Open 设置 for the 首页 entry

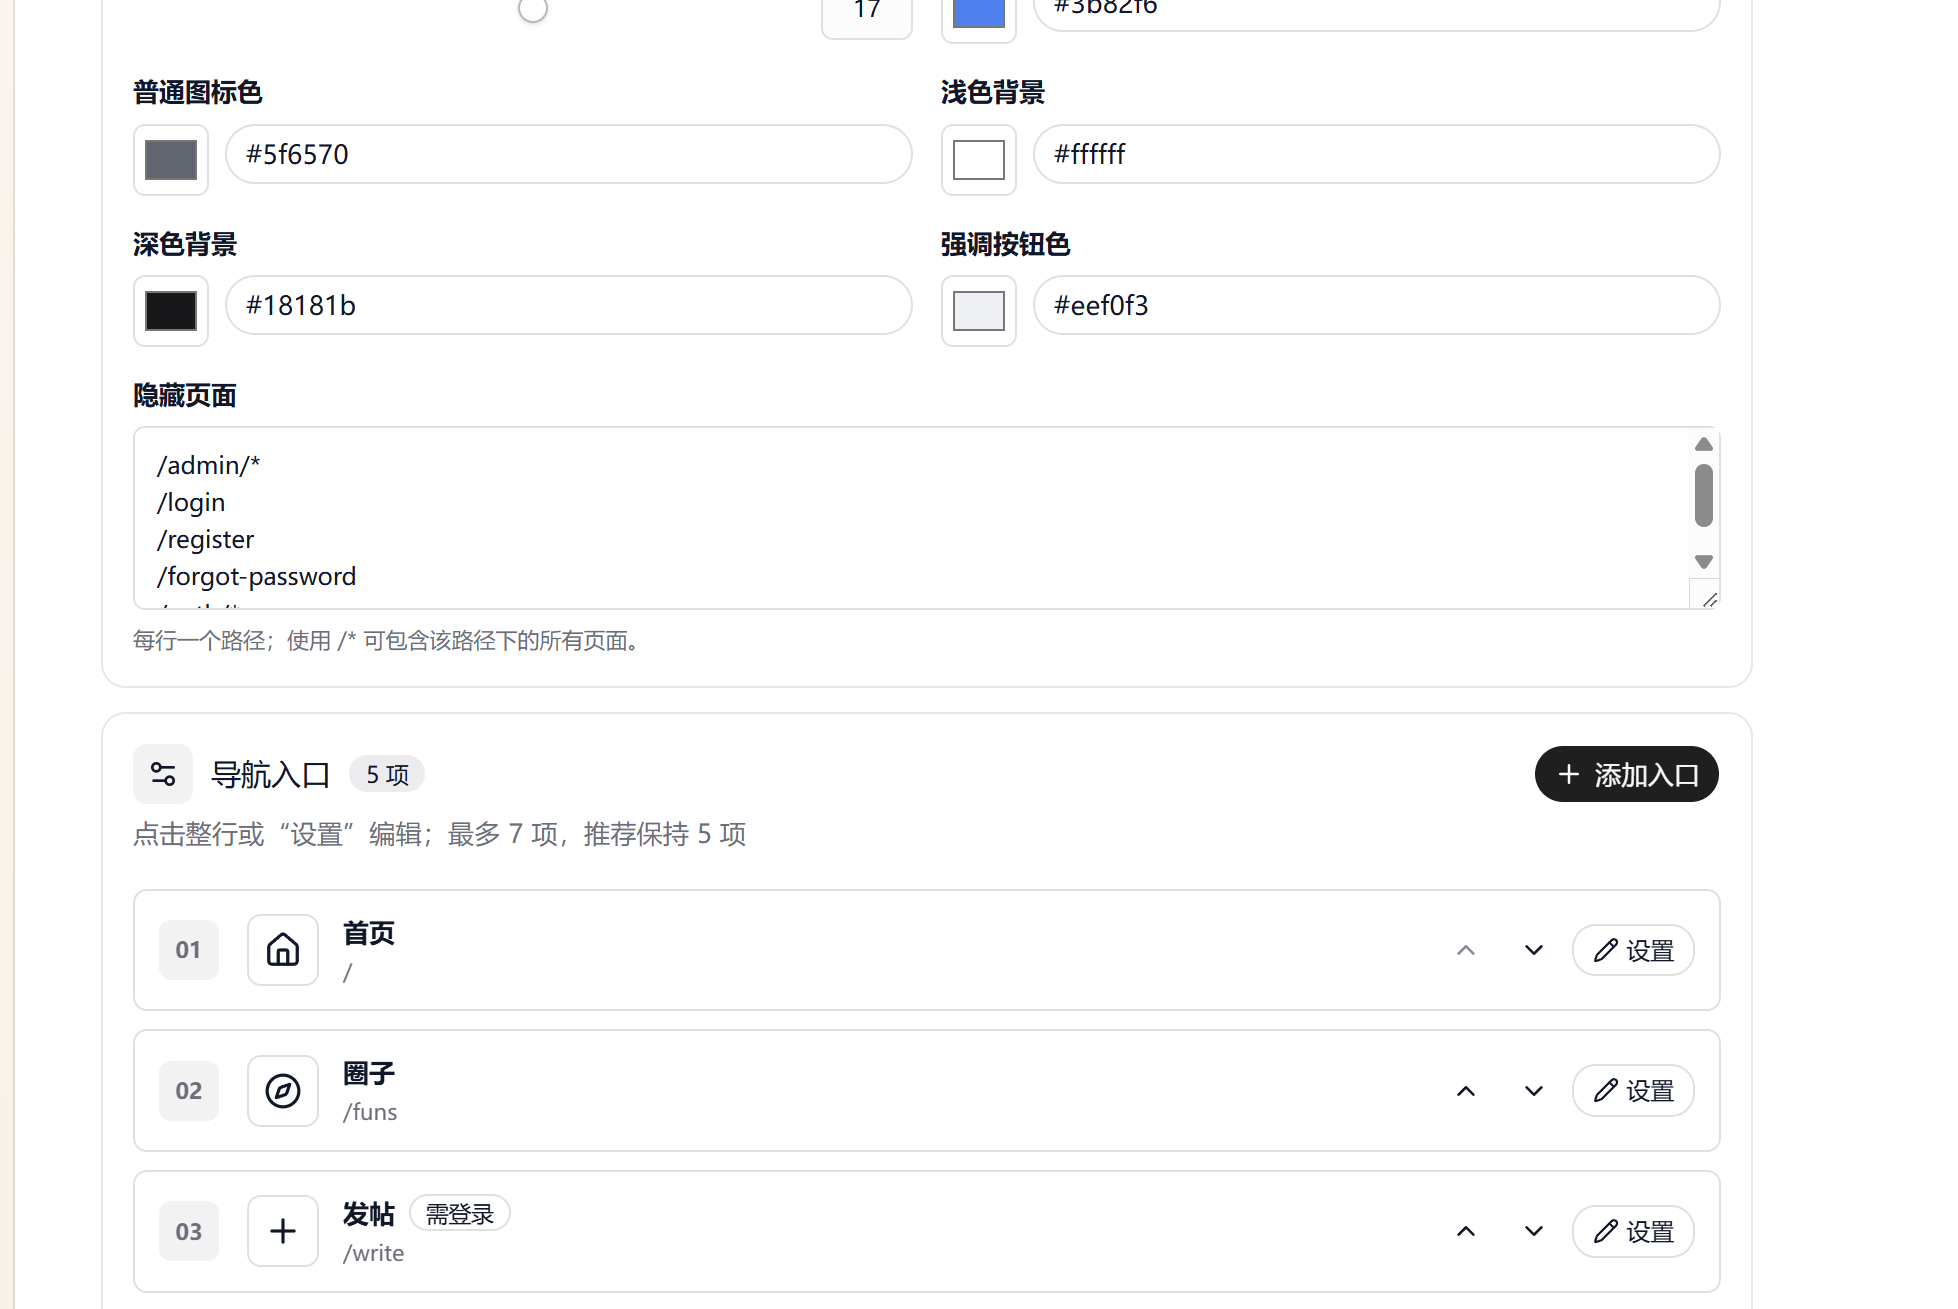1633,950
